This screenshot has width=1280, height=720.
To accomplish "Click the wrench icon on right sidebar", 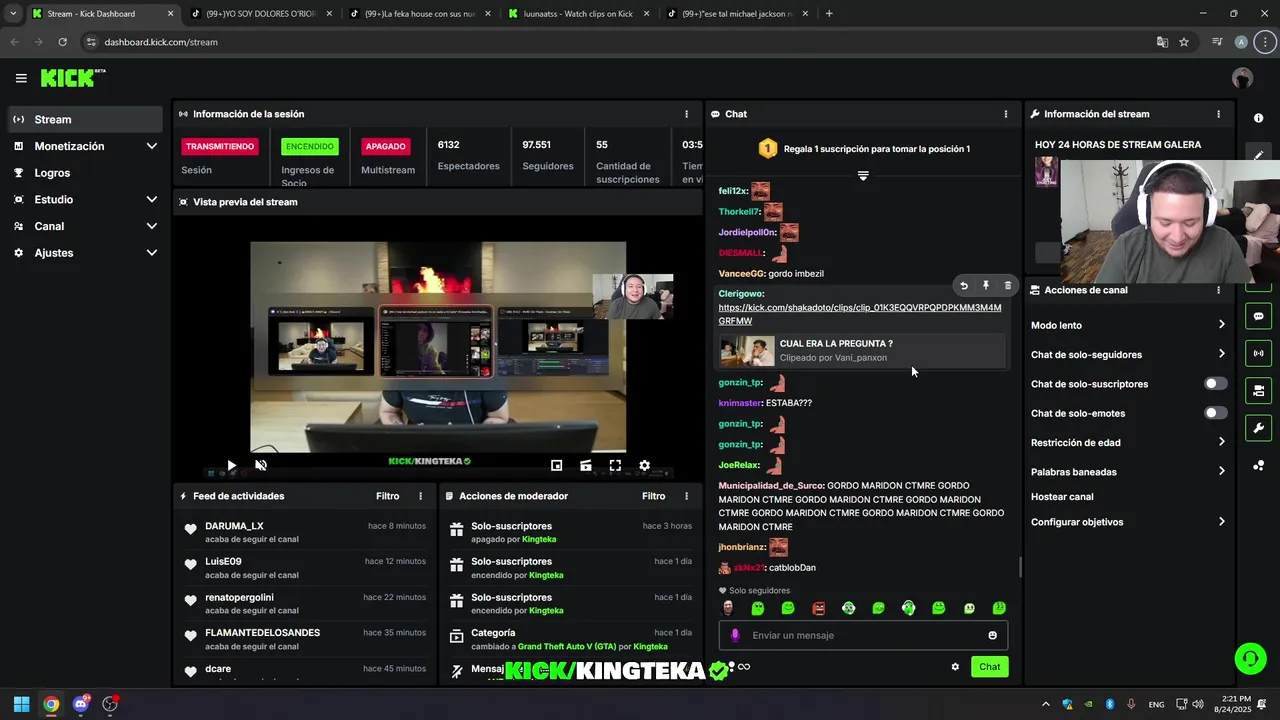I will (1258, 428).
